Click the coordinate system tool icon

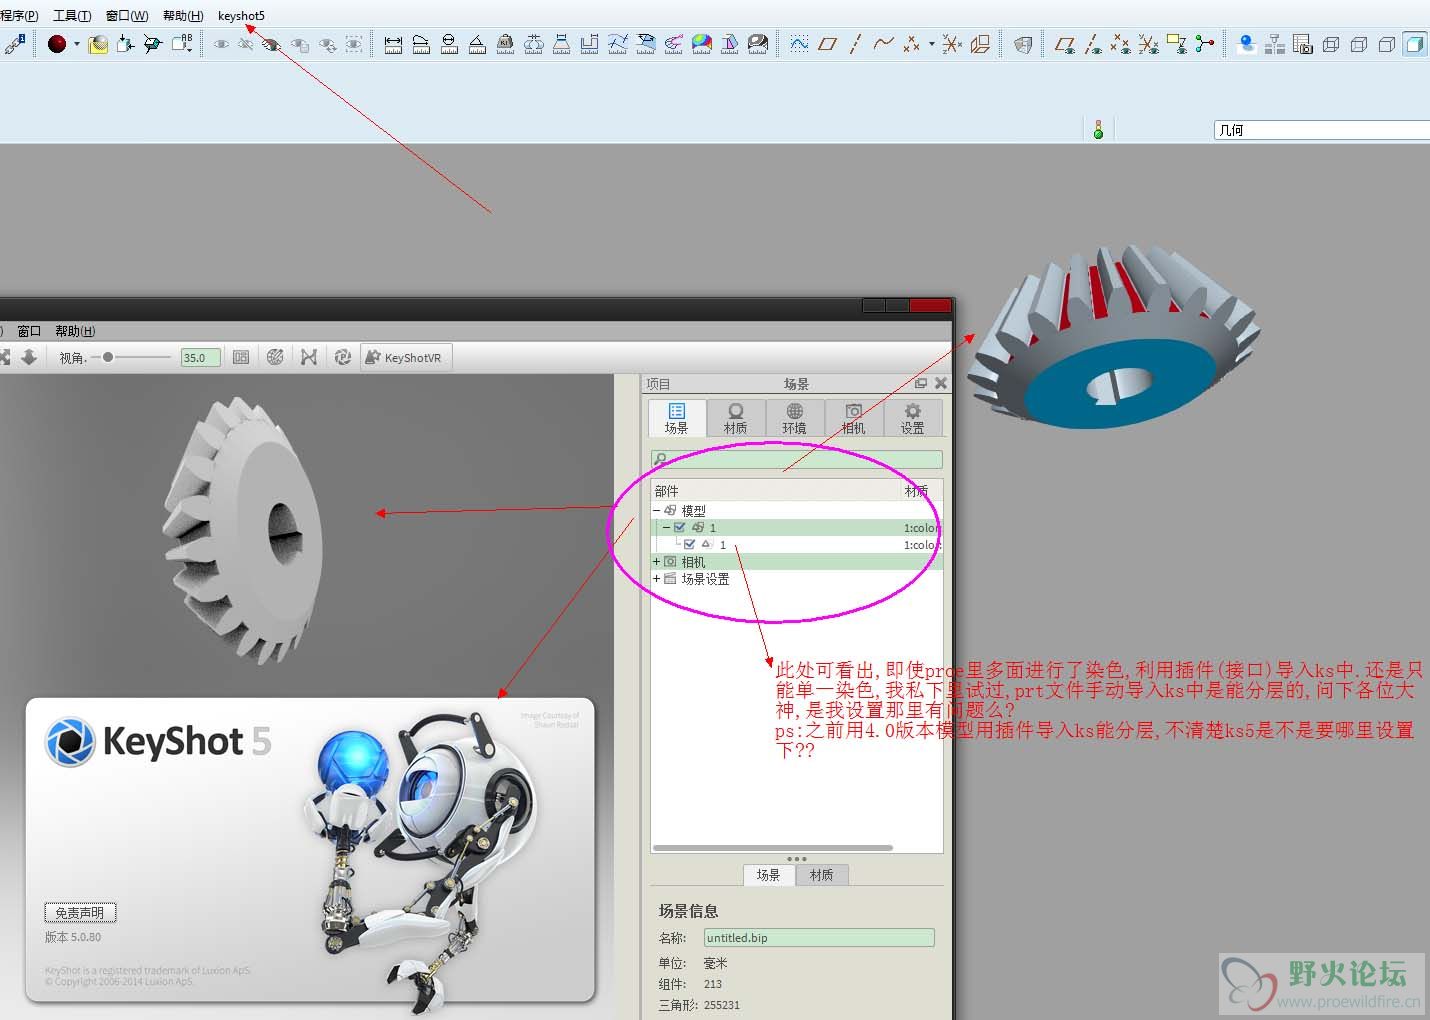click(952, 44)
